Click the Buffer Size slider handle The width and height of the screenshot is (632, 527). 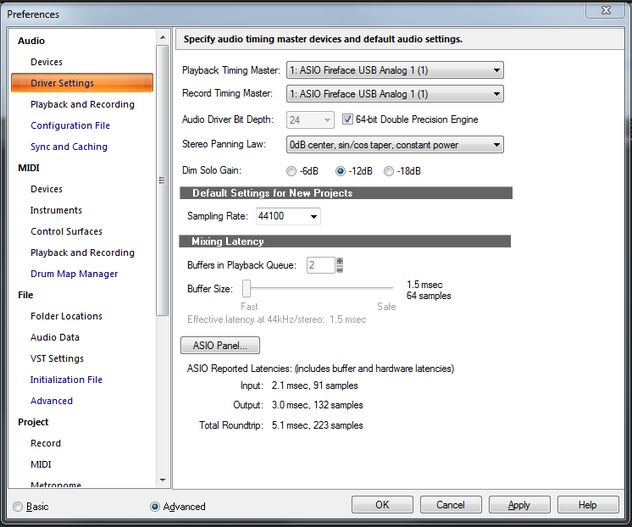[245, 289]
